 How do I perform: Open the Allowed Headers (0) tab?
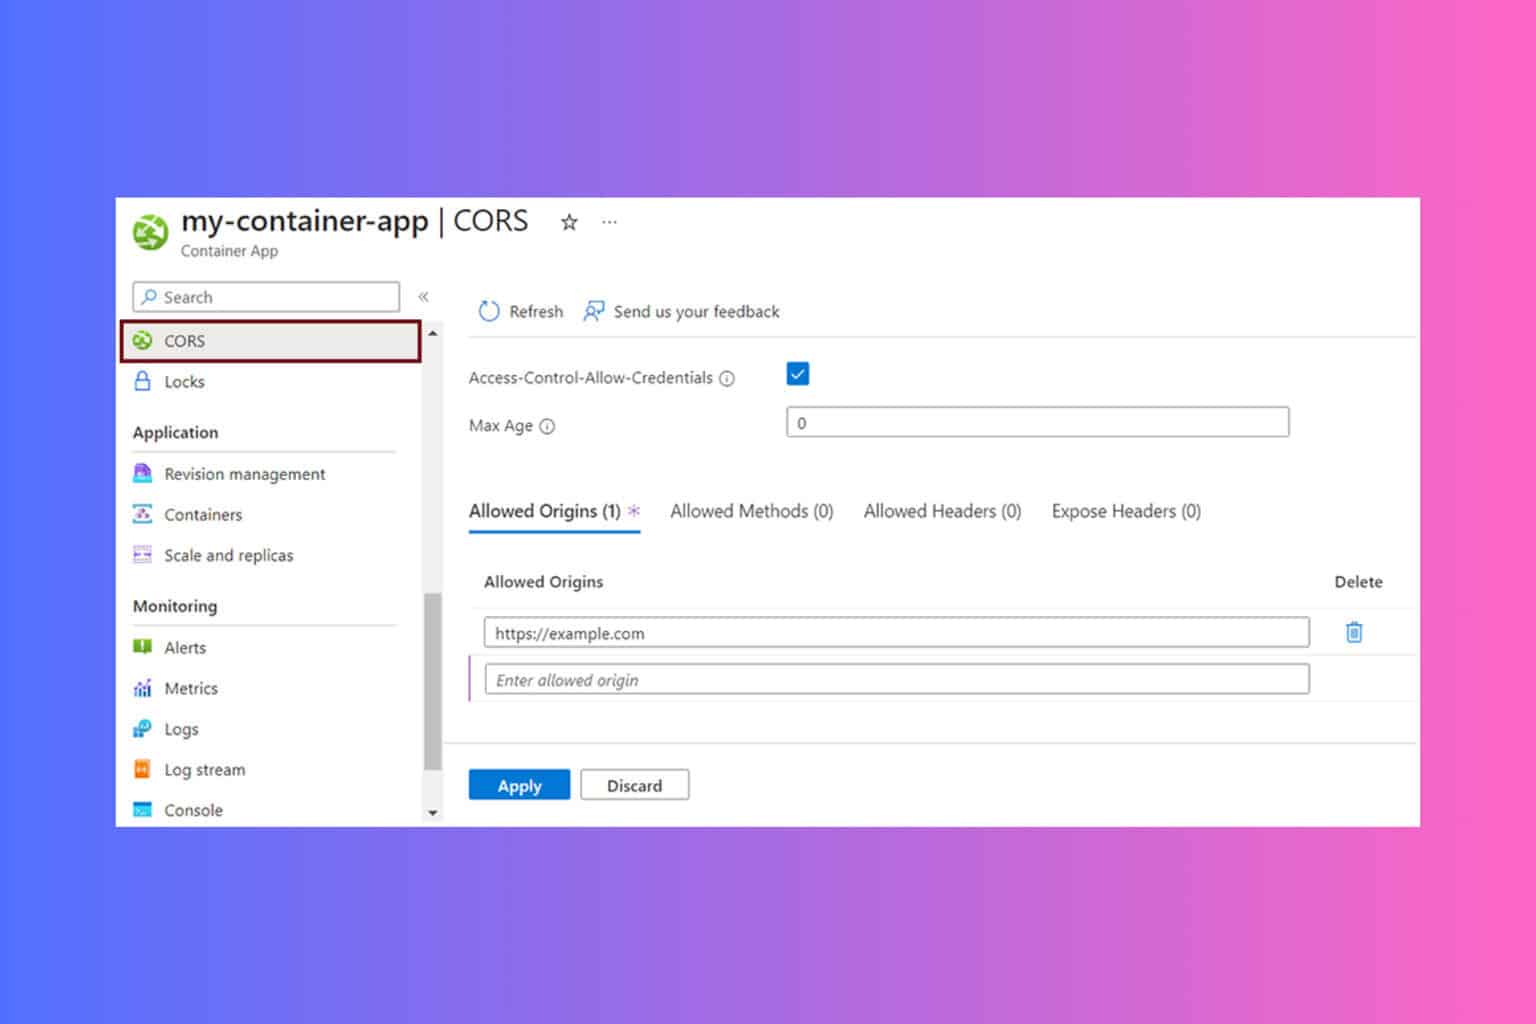[942, 511]
